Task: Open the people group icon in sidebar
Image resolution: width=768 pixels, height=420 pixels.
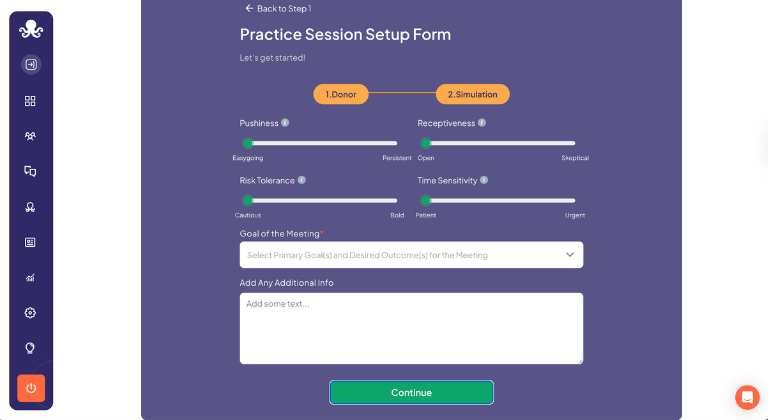Action: click(x=31, y=136)
